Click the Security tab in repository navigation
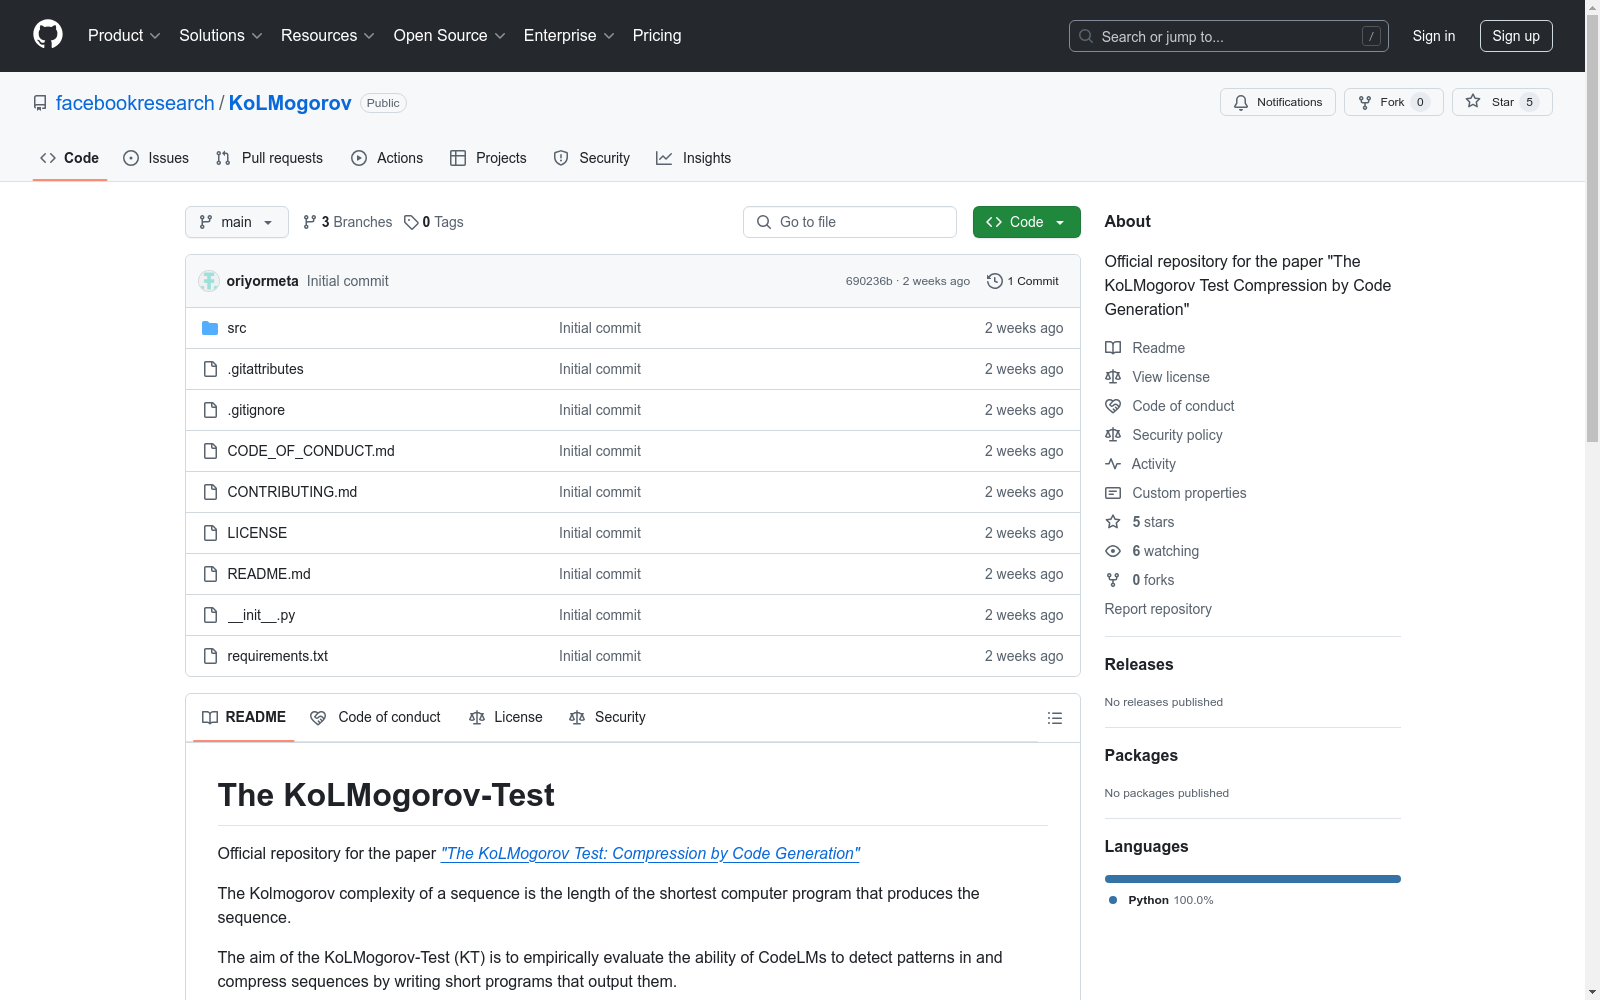Viewport: 1600px width, 1000px height. pos(592,158)
